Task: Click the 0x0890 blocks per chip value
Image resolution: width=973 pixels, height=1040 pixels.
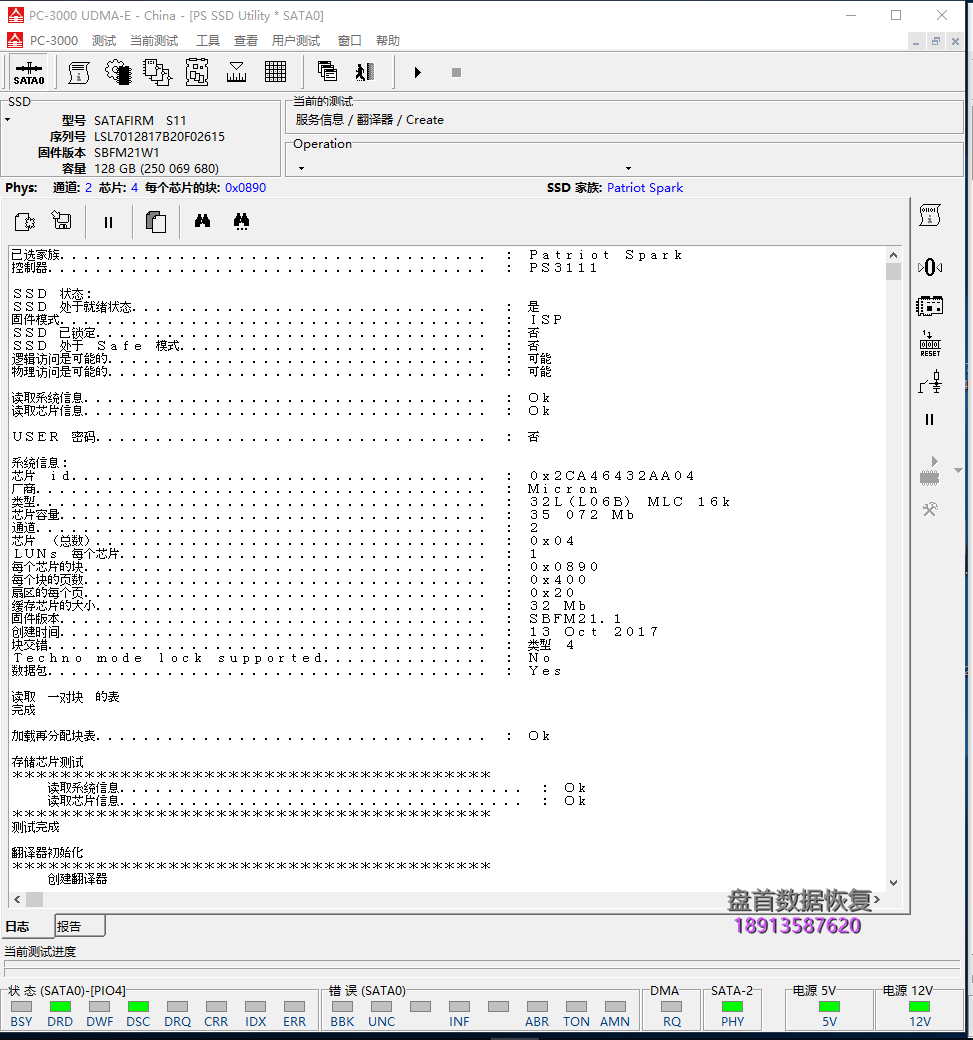Action: 245,188
